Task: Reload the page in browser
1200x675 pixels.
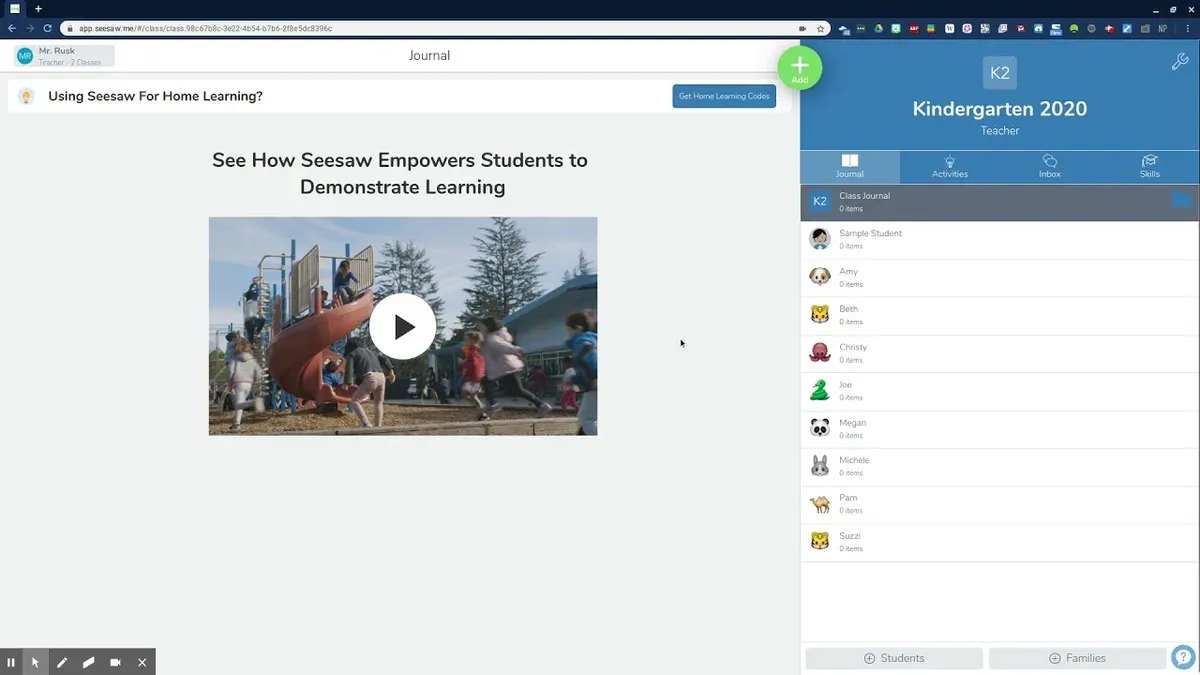Action: click(x=47, y=29)
